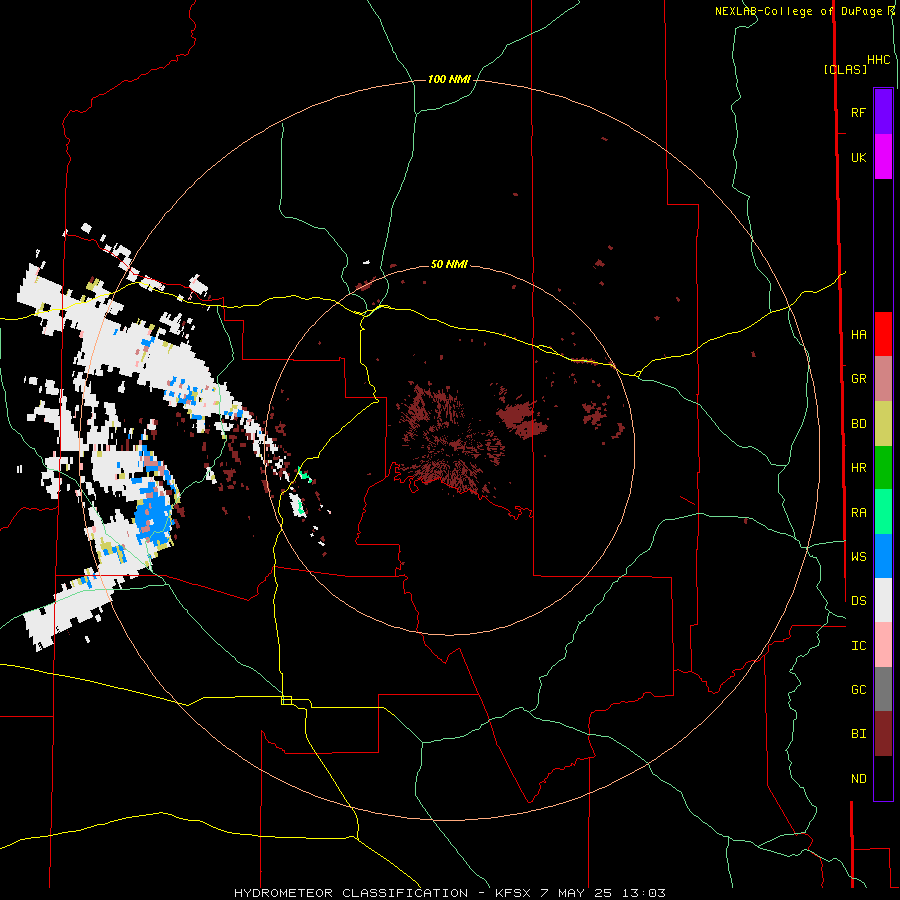Viewport: 900px width, 900px height.
Task: Click the 50 NMI range ring label
Action: pos(449,264)
